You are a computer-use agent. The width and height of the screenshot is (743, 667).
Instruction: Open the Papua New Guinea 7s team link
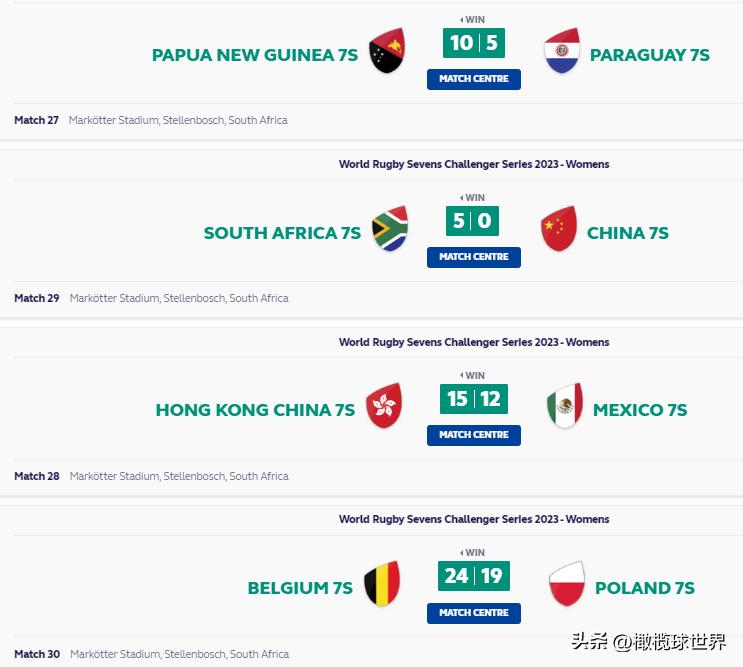[255, 56]
